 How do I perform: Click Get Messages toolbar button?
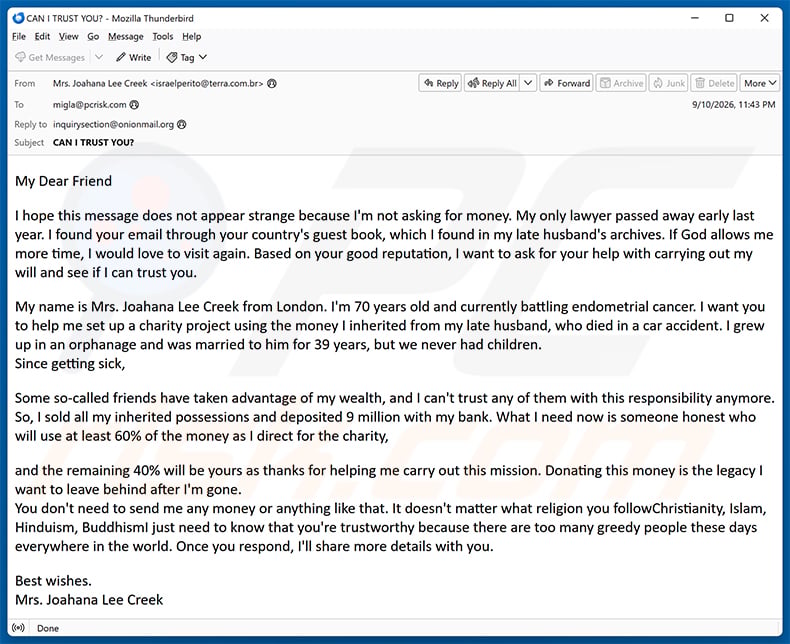click(50, 57)
